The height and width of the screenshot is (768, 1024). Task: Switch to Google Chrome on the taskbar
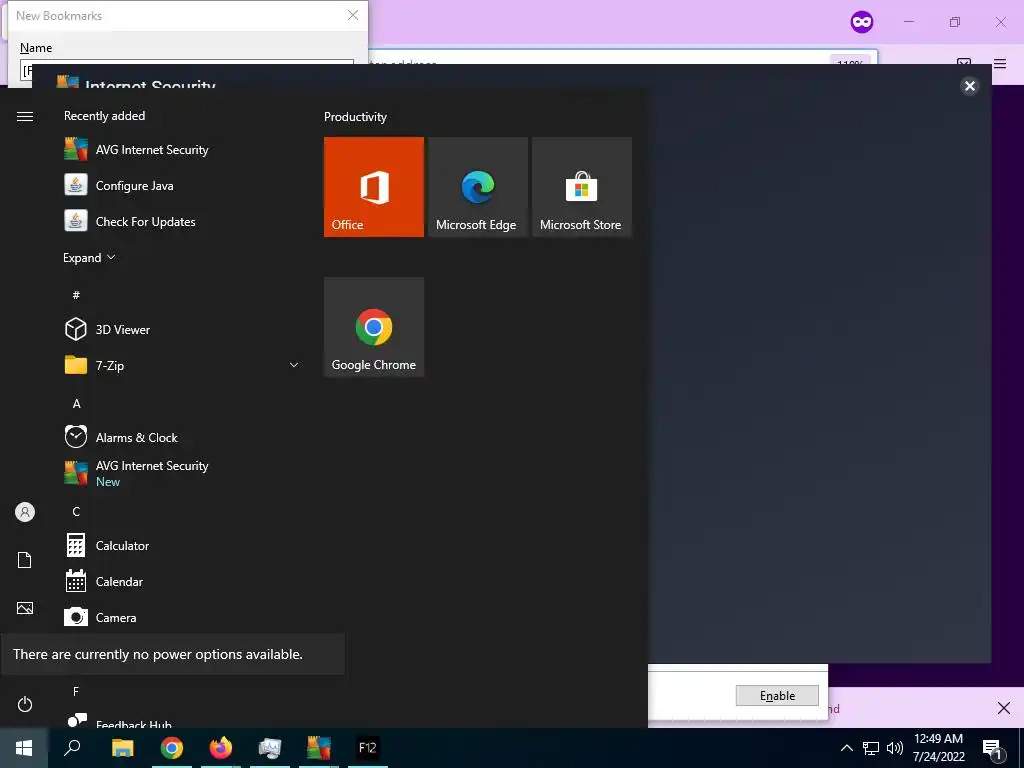(x=172, y=748)
